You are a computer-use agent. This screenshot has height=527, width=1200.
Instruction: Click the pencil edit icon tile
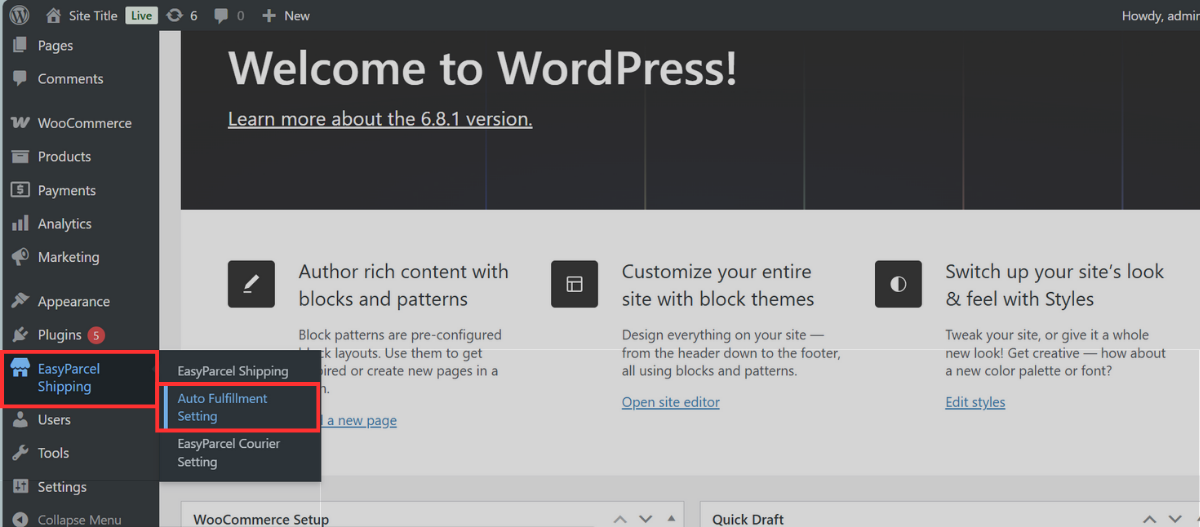click(251, 284)
